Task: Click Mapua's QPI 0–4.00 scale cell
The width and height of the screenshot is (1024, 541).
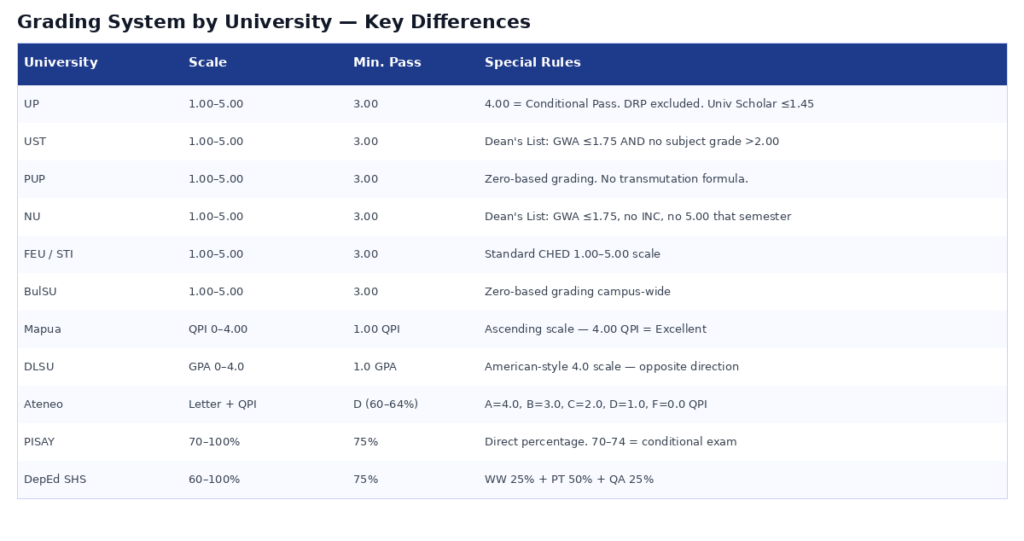Action: (217, 329)
